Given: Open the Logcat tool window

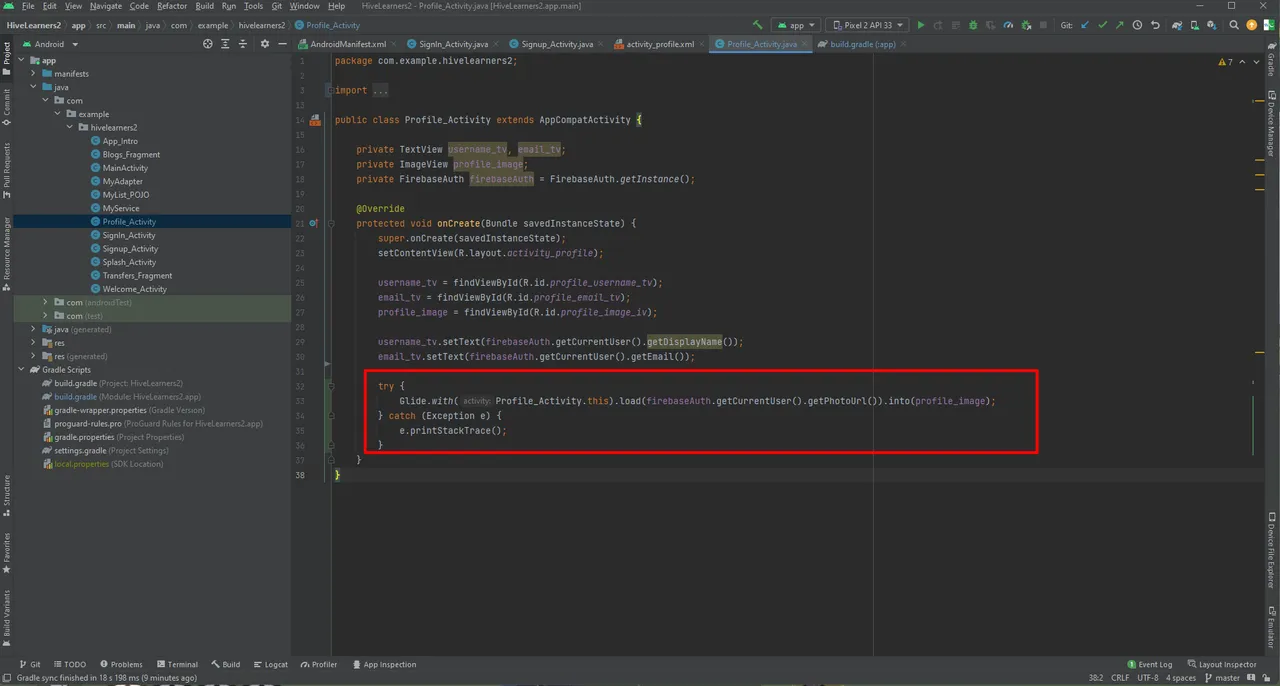Looking at the screenshot, I should pyautogui.click(x=270, y=664).
